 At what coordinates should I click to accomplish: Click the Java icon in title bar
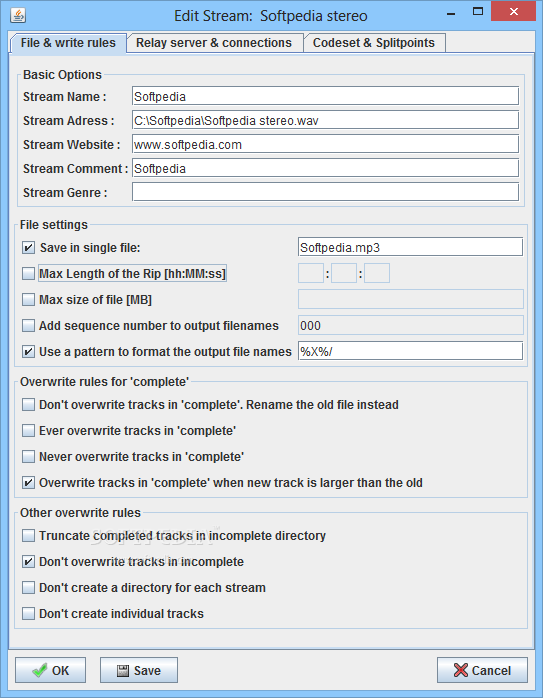click(x=18, y=15)
